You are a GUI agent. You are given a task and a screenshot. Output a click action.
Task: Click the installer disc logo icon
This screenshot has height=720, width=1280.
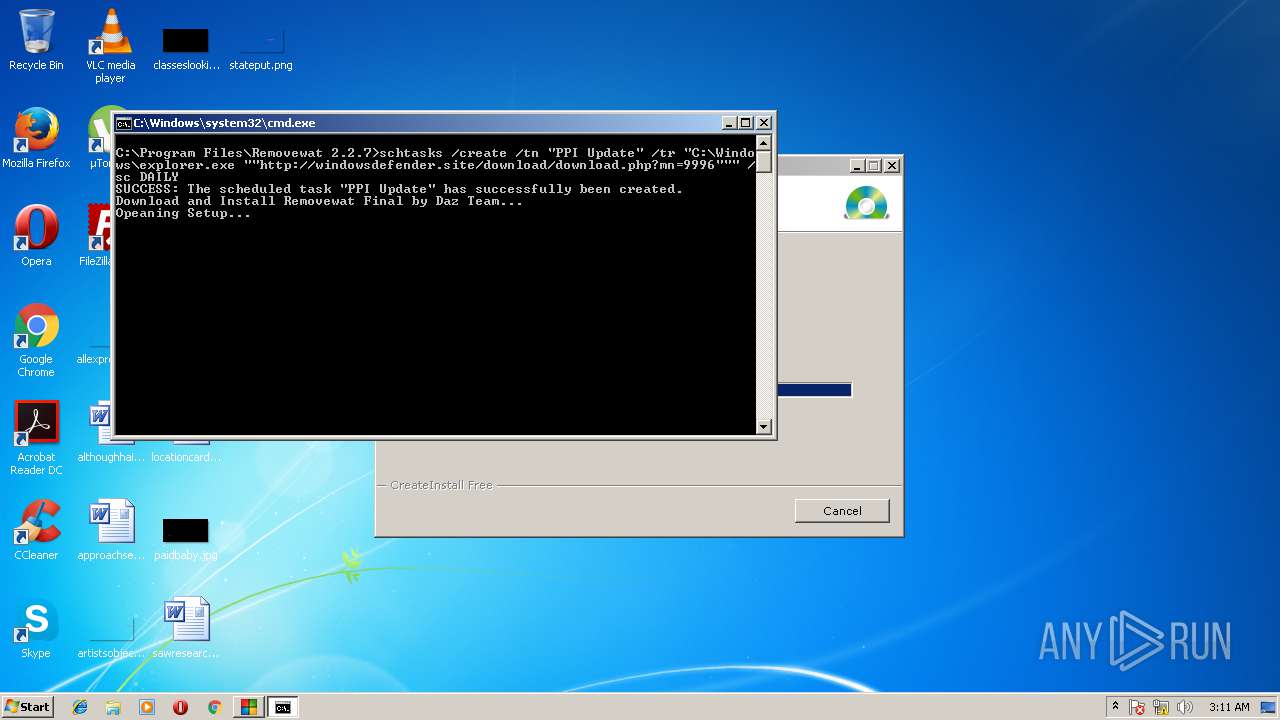pos(866,203)
